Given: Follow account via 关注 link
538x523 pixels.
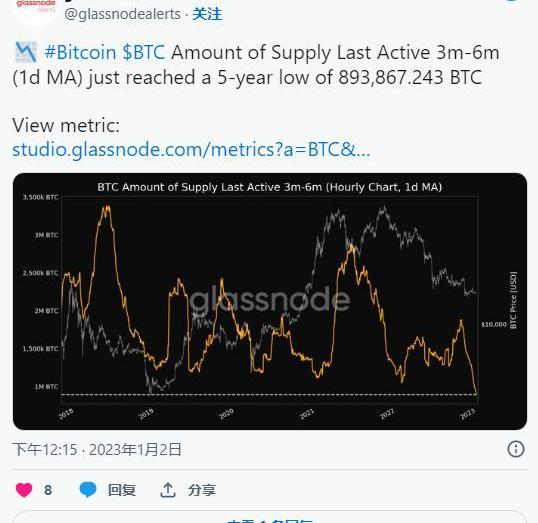Looking at the screenshot, I should [207, 14].
